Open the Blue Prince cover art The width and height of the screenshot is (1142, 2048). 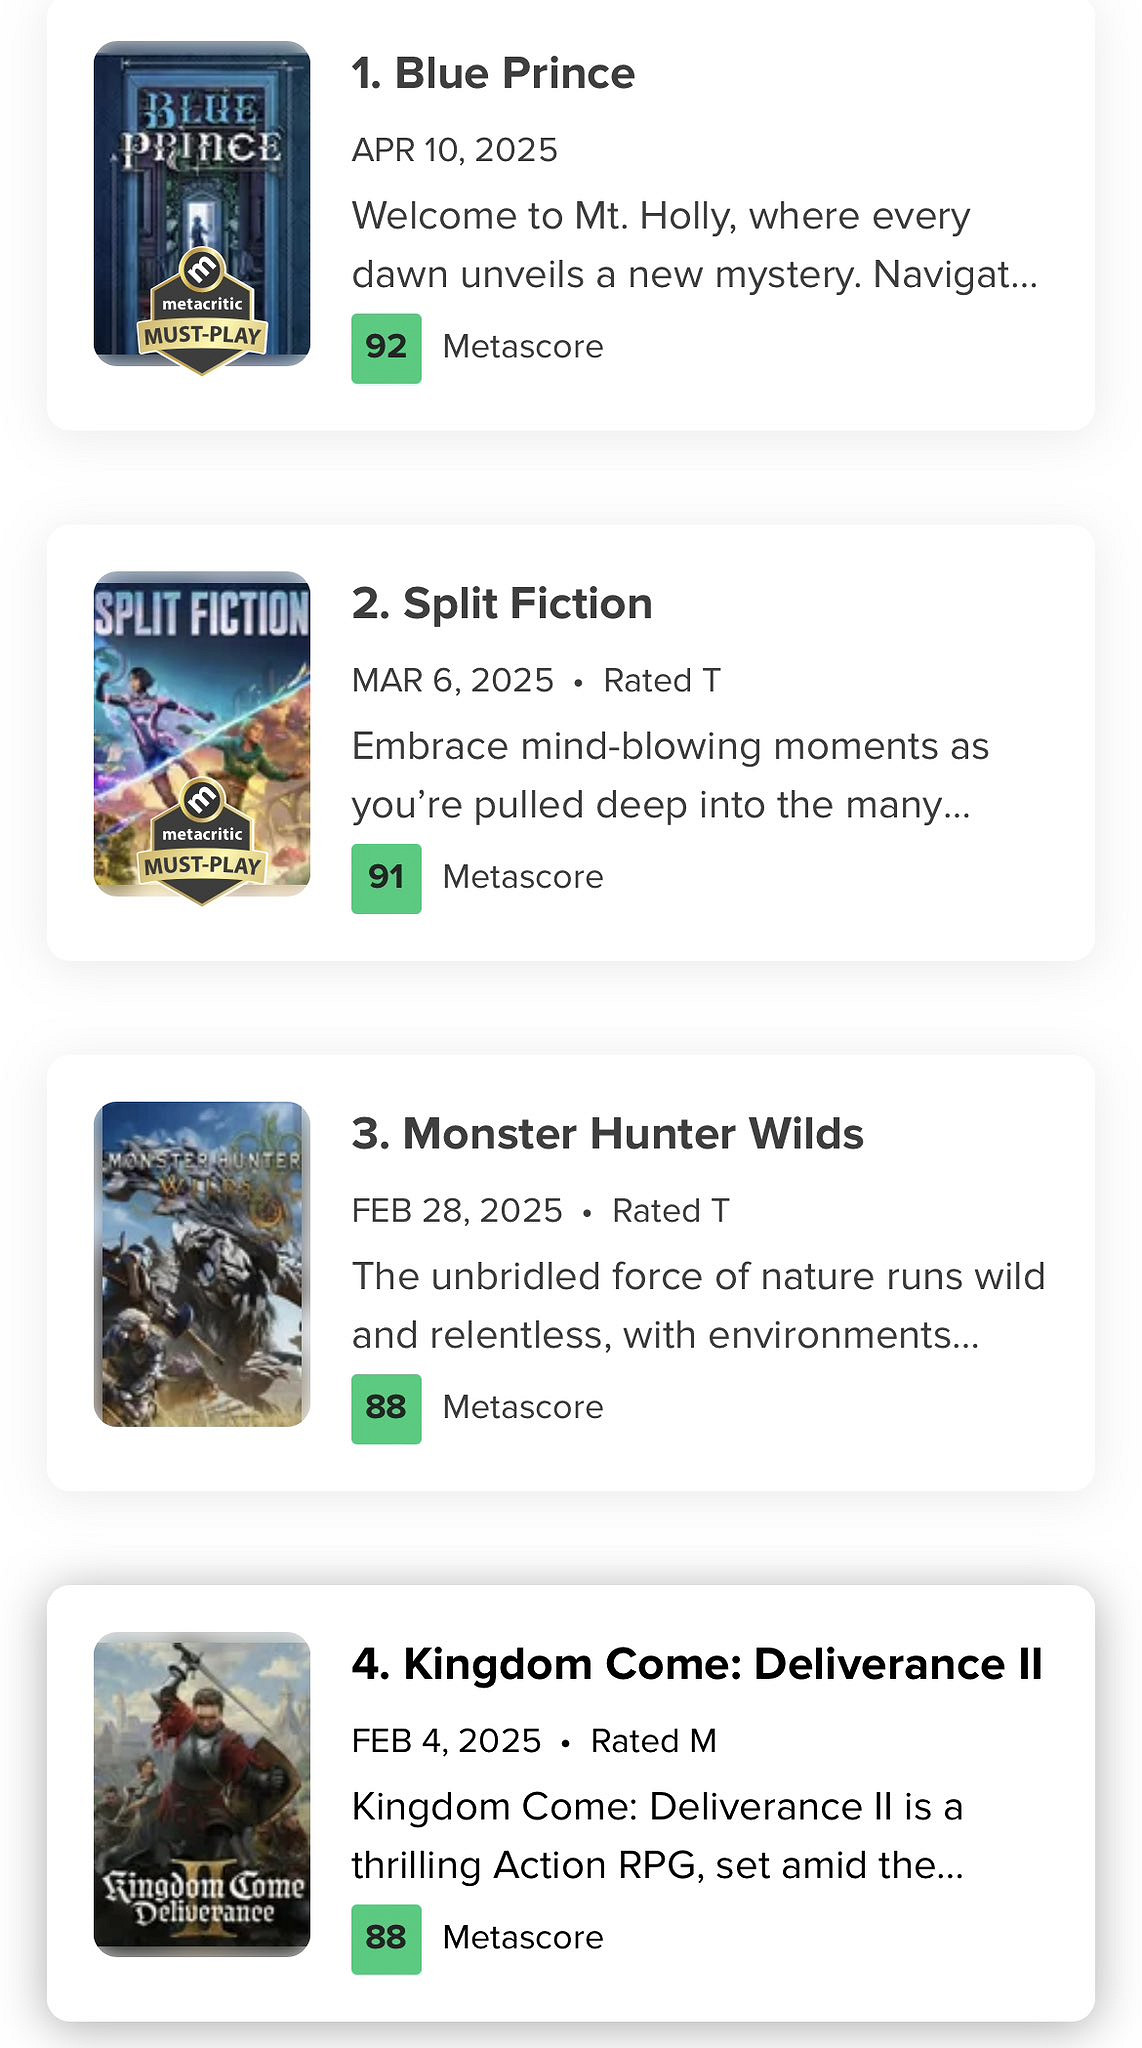pos(202,150)
